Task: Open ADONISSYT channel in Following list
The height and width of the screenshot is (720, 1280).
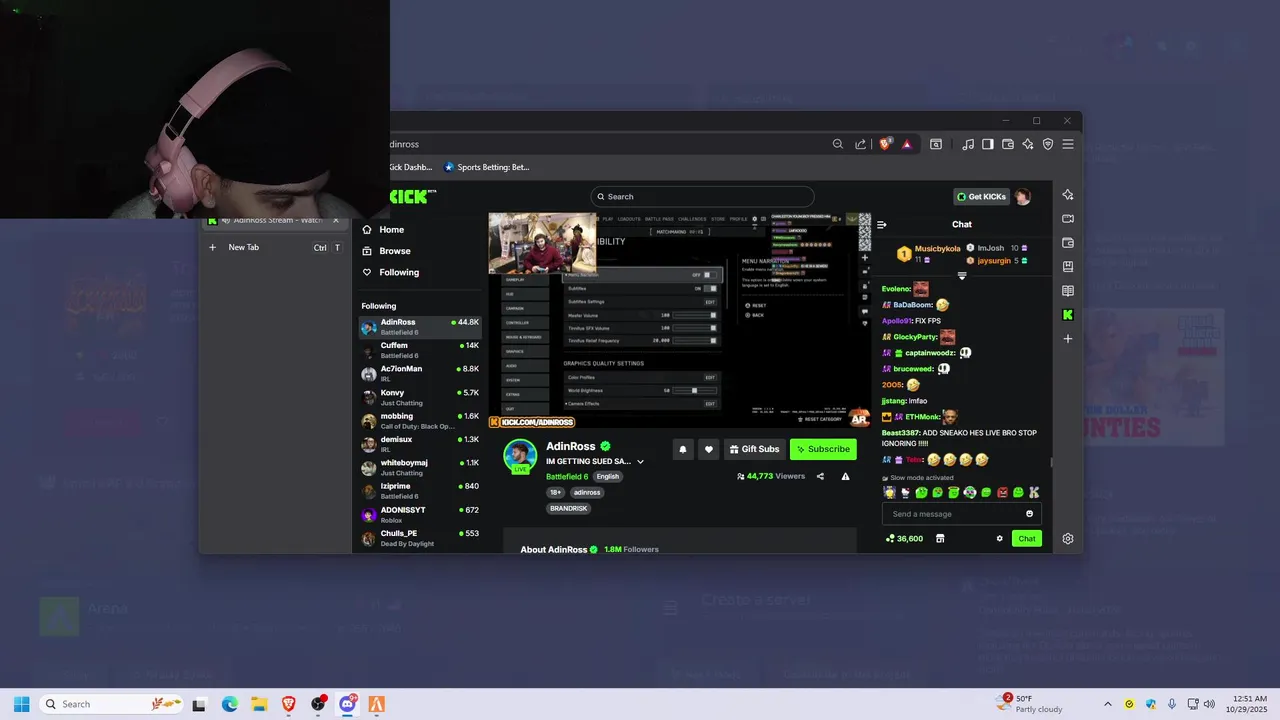Action: 420,514
